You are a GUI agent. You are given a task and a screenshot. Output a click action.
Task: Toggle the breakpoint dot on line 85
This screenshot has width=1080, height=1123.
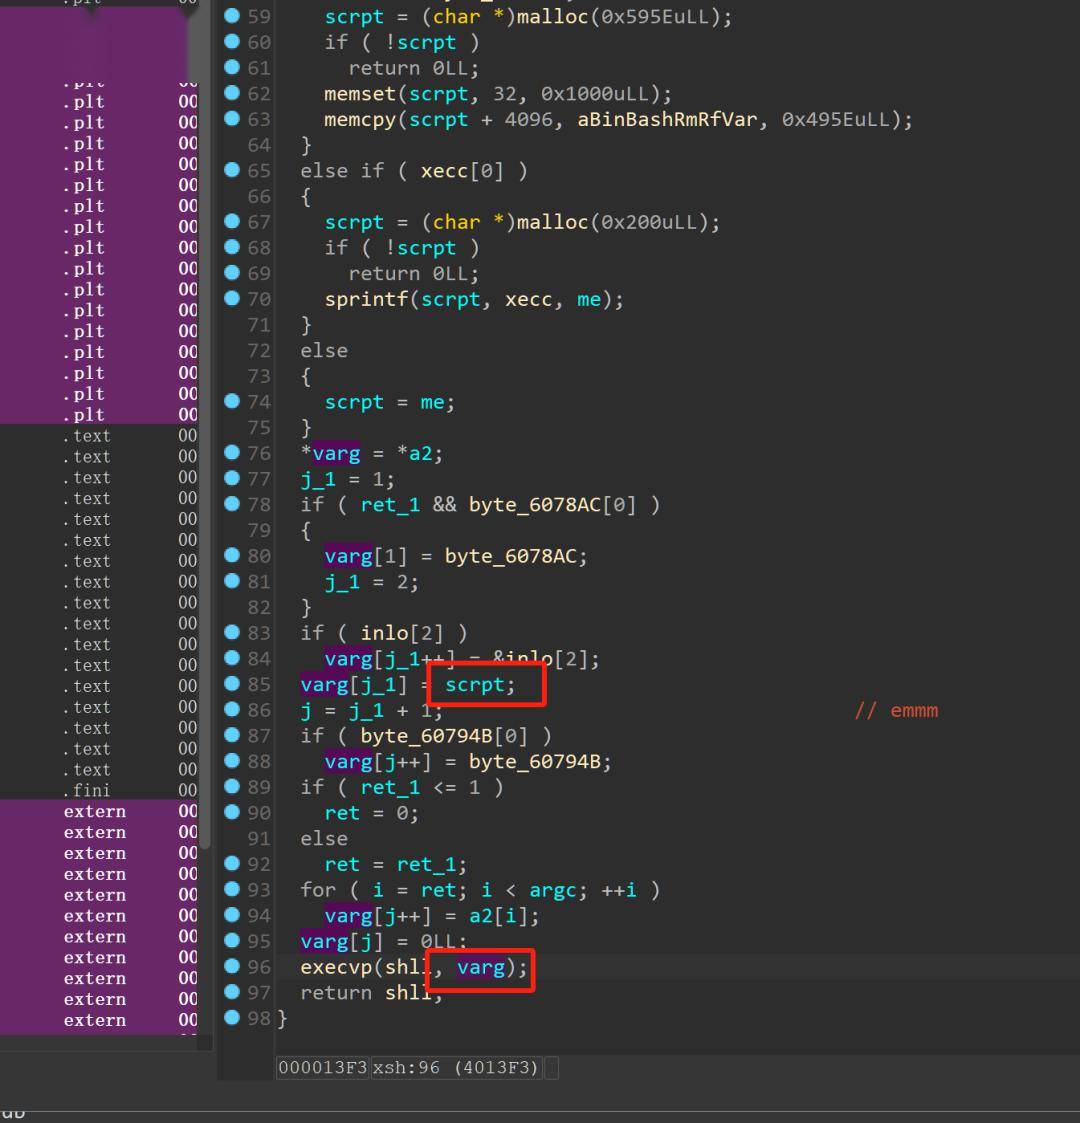click(x=231, y=683)
